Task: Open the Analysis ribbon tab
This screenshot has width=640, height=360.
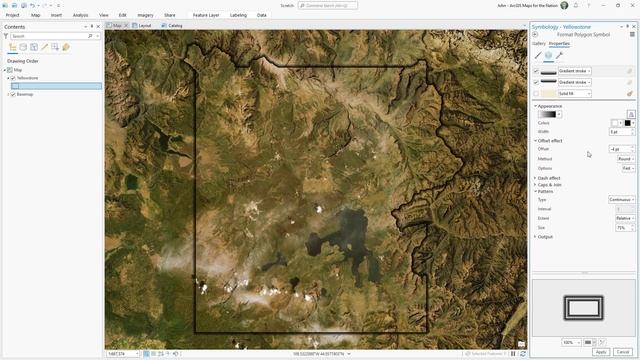Action: 80,15
